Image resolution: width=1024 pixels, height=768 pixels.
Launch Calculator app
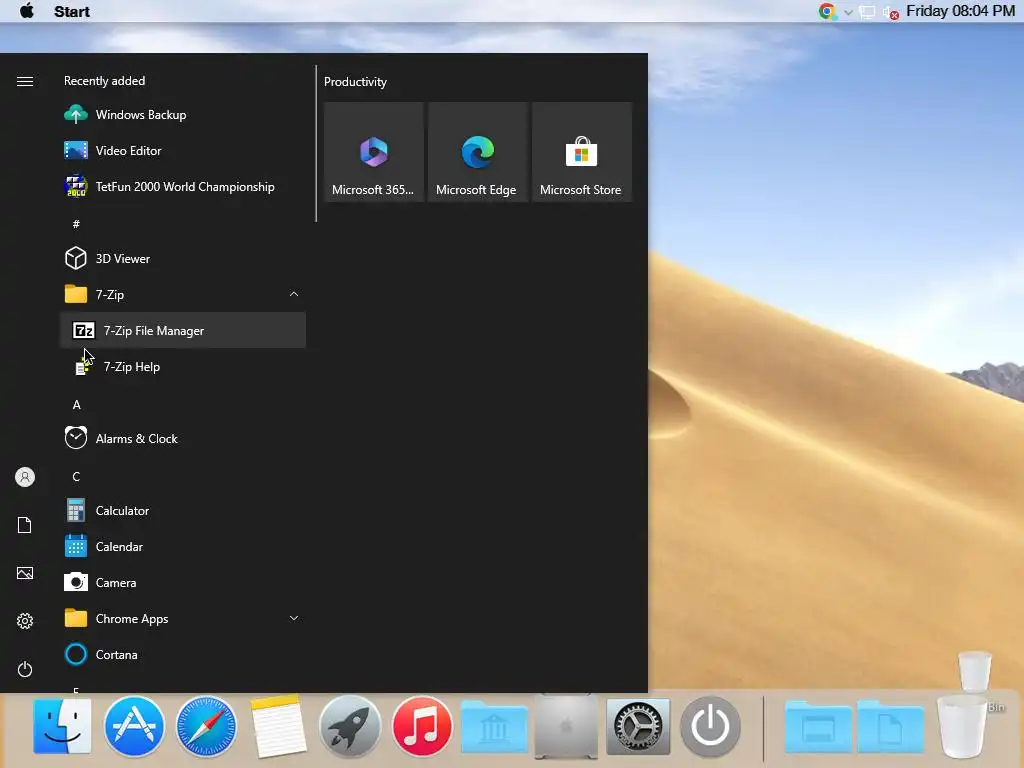(183, 511)
